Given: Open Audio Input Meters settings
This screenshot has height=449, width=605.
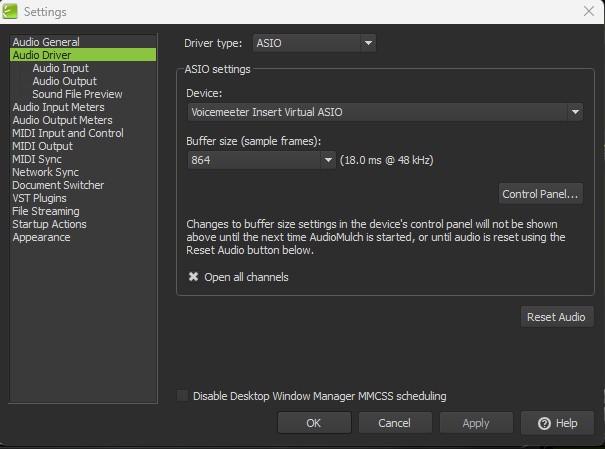Looking at the screenshot, I should (x=58, y=107).
